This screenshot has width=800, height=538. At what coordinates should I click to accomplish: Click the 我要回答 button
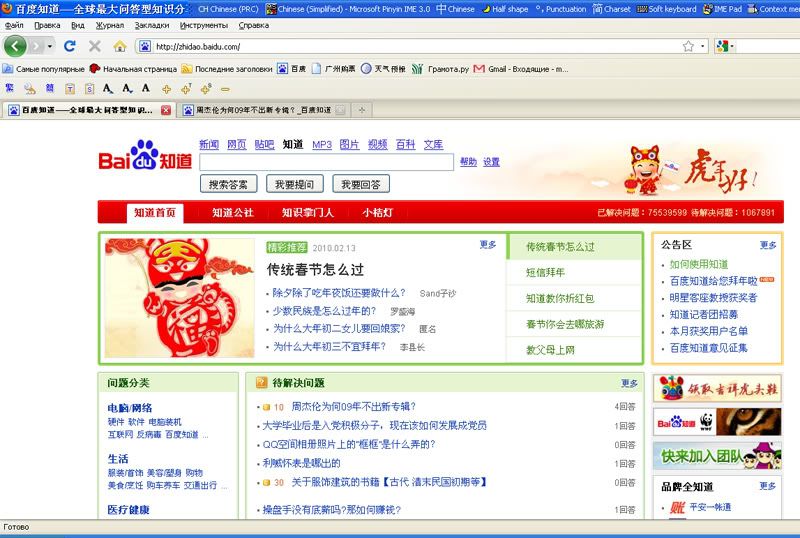tap(361, 184)
